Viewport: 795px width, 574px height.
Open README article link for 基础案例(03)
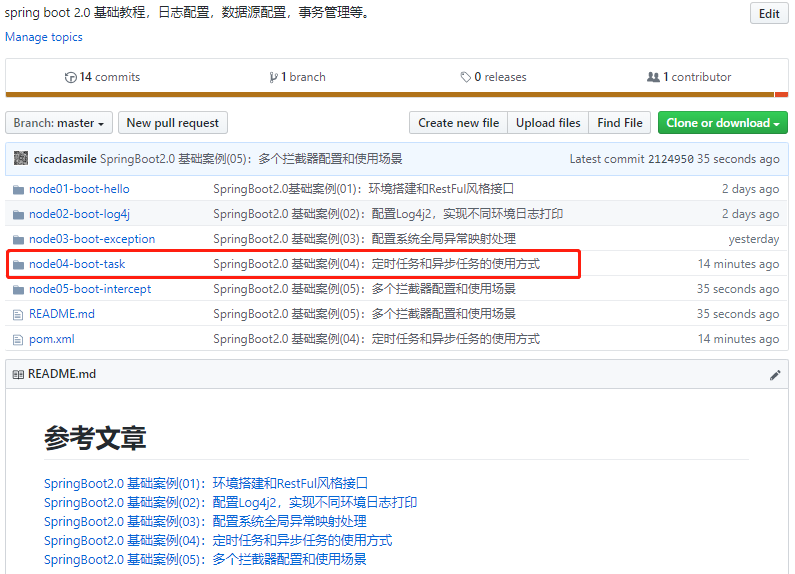[205, 521]
